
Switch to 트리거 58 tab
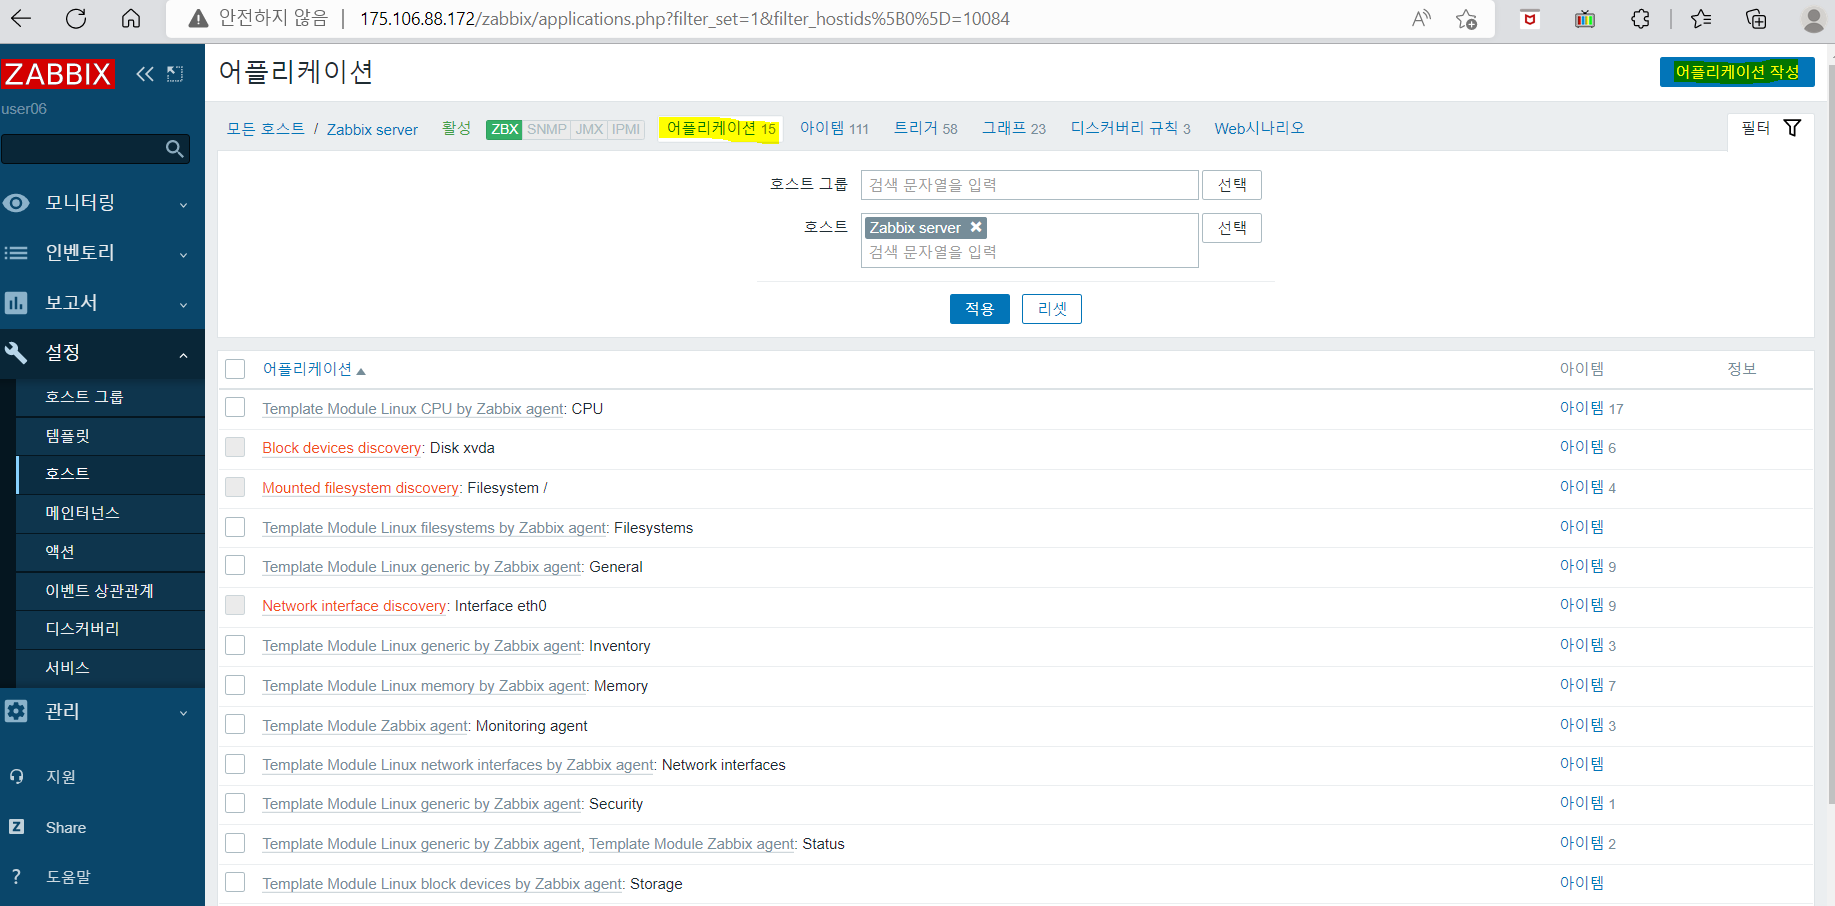click(x=925, y=128)
